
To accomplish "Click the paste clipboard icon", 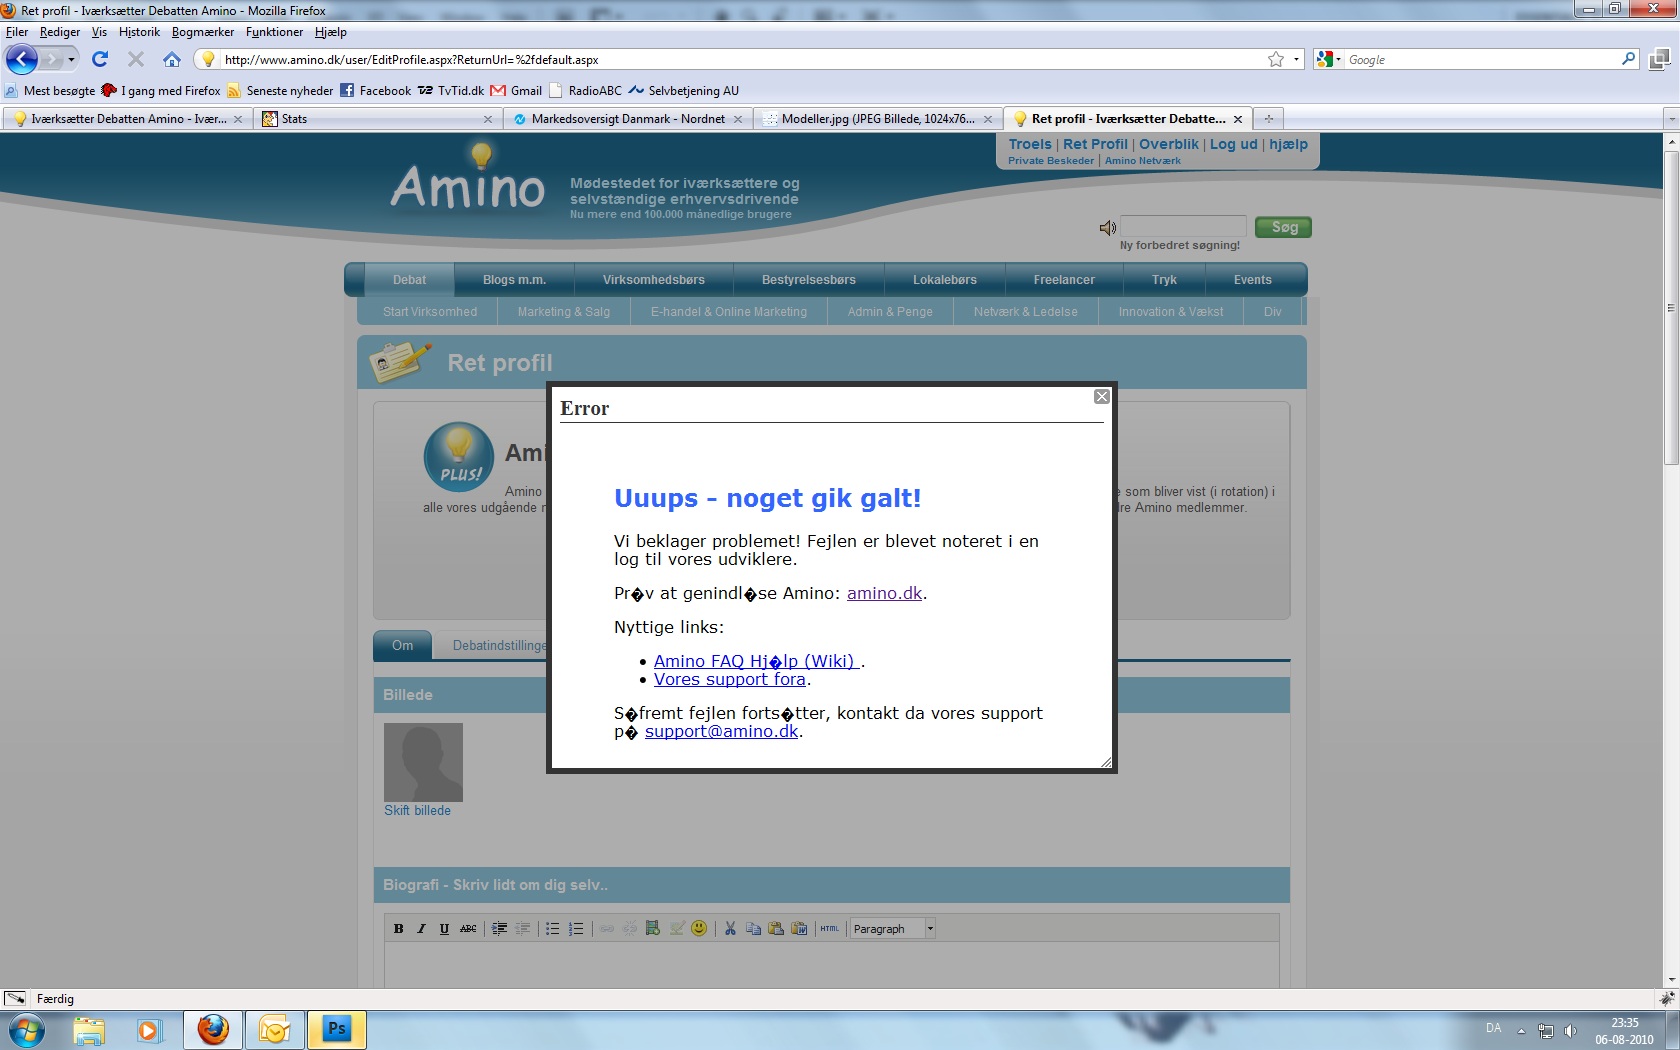I will 776,928.
